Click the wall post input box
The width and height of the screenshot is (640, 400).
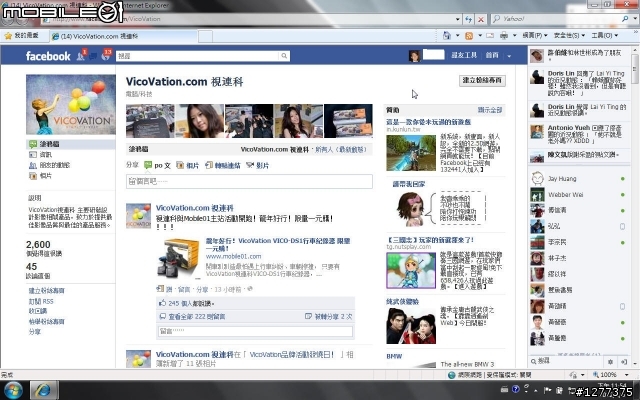[x=249, y=182]
